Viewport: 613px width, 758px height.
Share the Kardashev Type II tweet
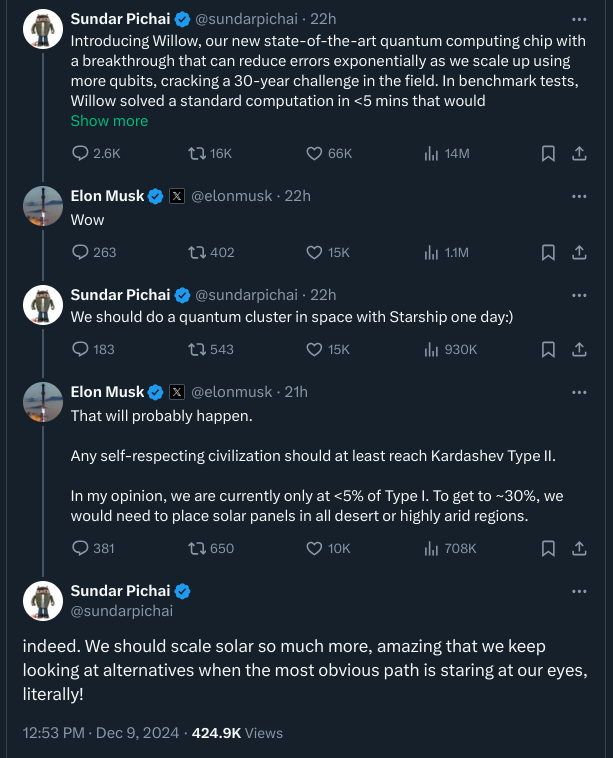578,548
